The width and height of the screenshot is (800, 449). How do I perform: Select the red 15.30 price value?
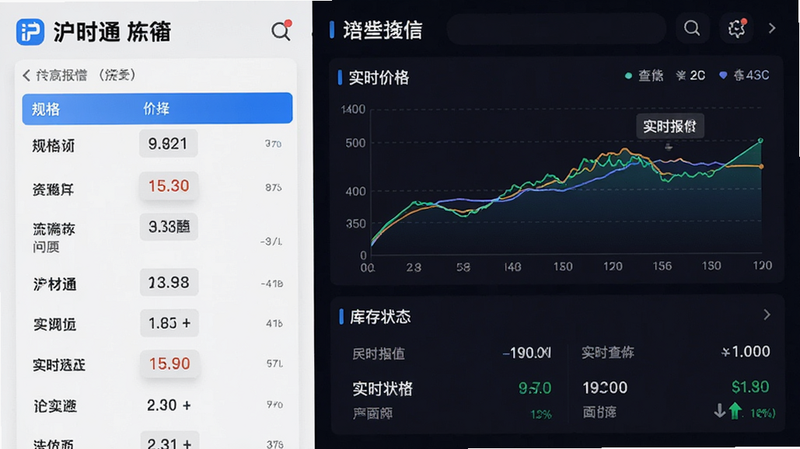(x=169, y=186)
